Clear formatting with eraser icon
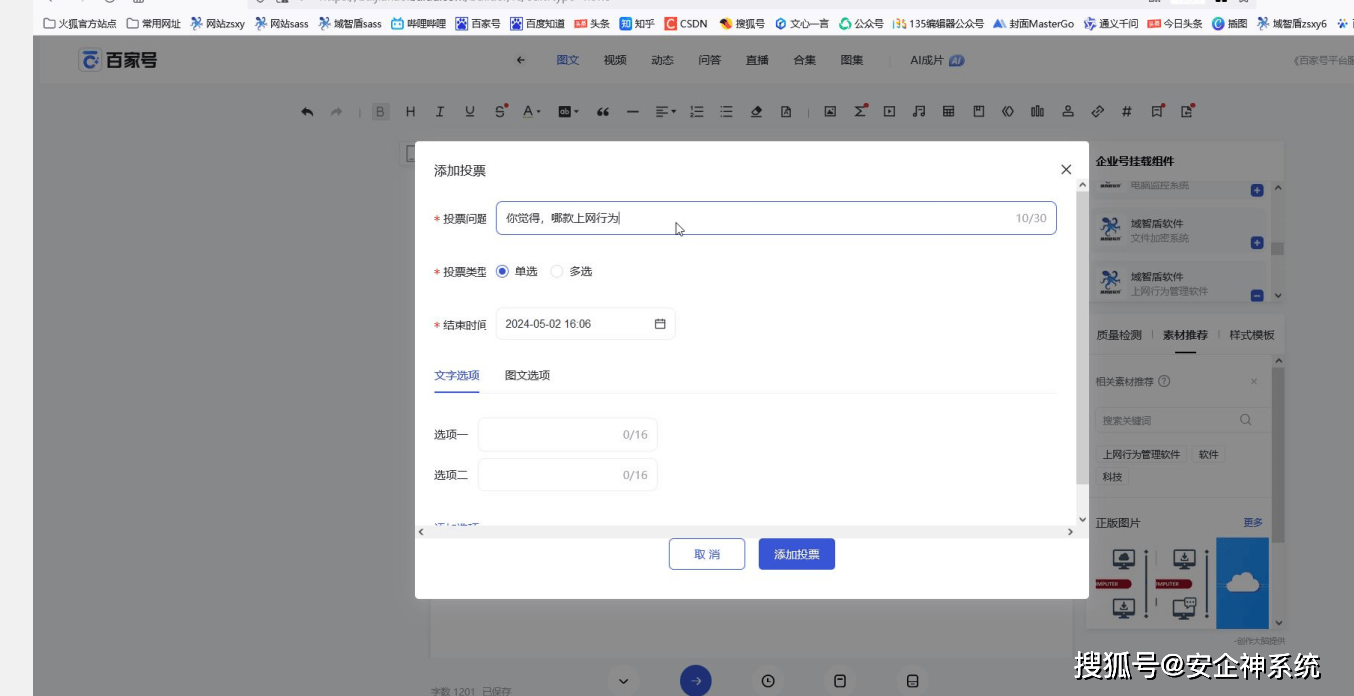The image size is (1354, 696). (756, 112)
